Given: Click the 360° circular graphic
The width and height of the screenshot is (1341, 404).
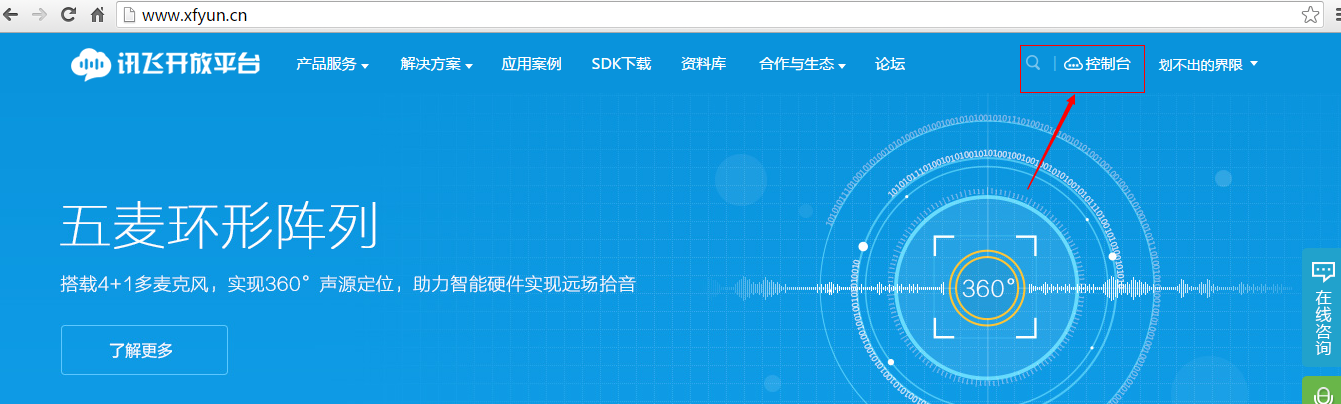Looking at the screenshot, I should click(x=987, y=288).
